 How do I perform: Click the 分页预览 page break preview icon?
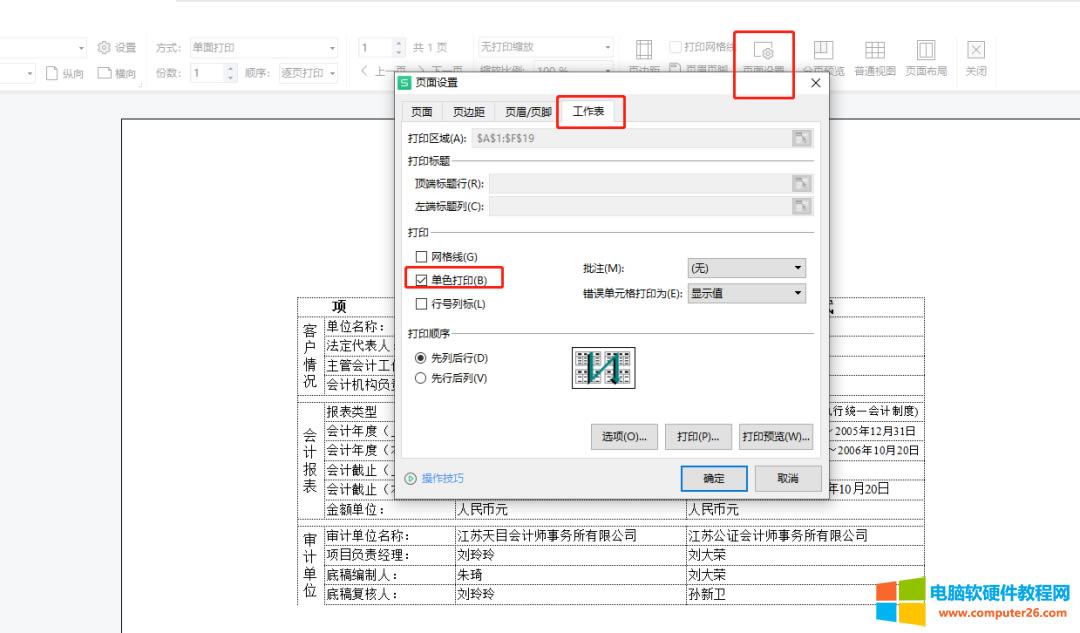823,58
